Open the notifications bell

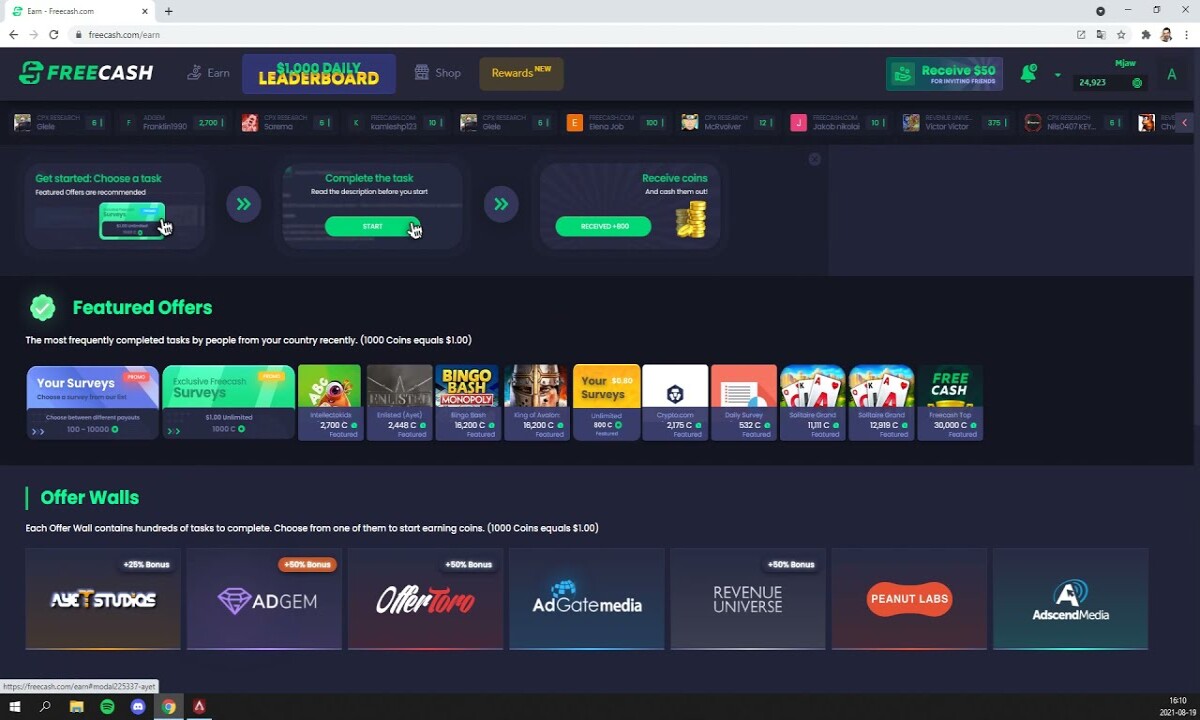tap(1028, 73)
